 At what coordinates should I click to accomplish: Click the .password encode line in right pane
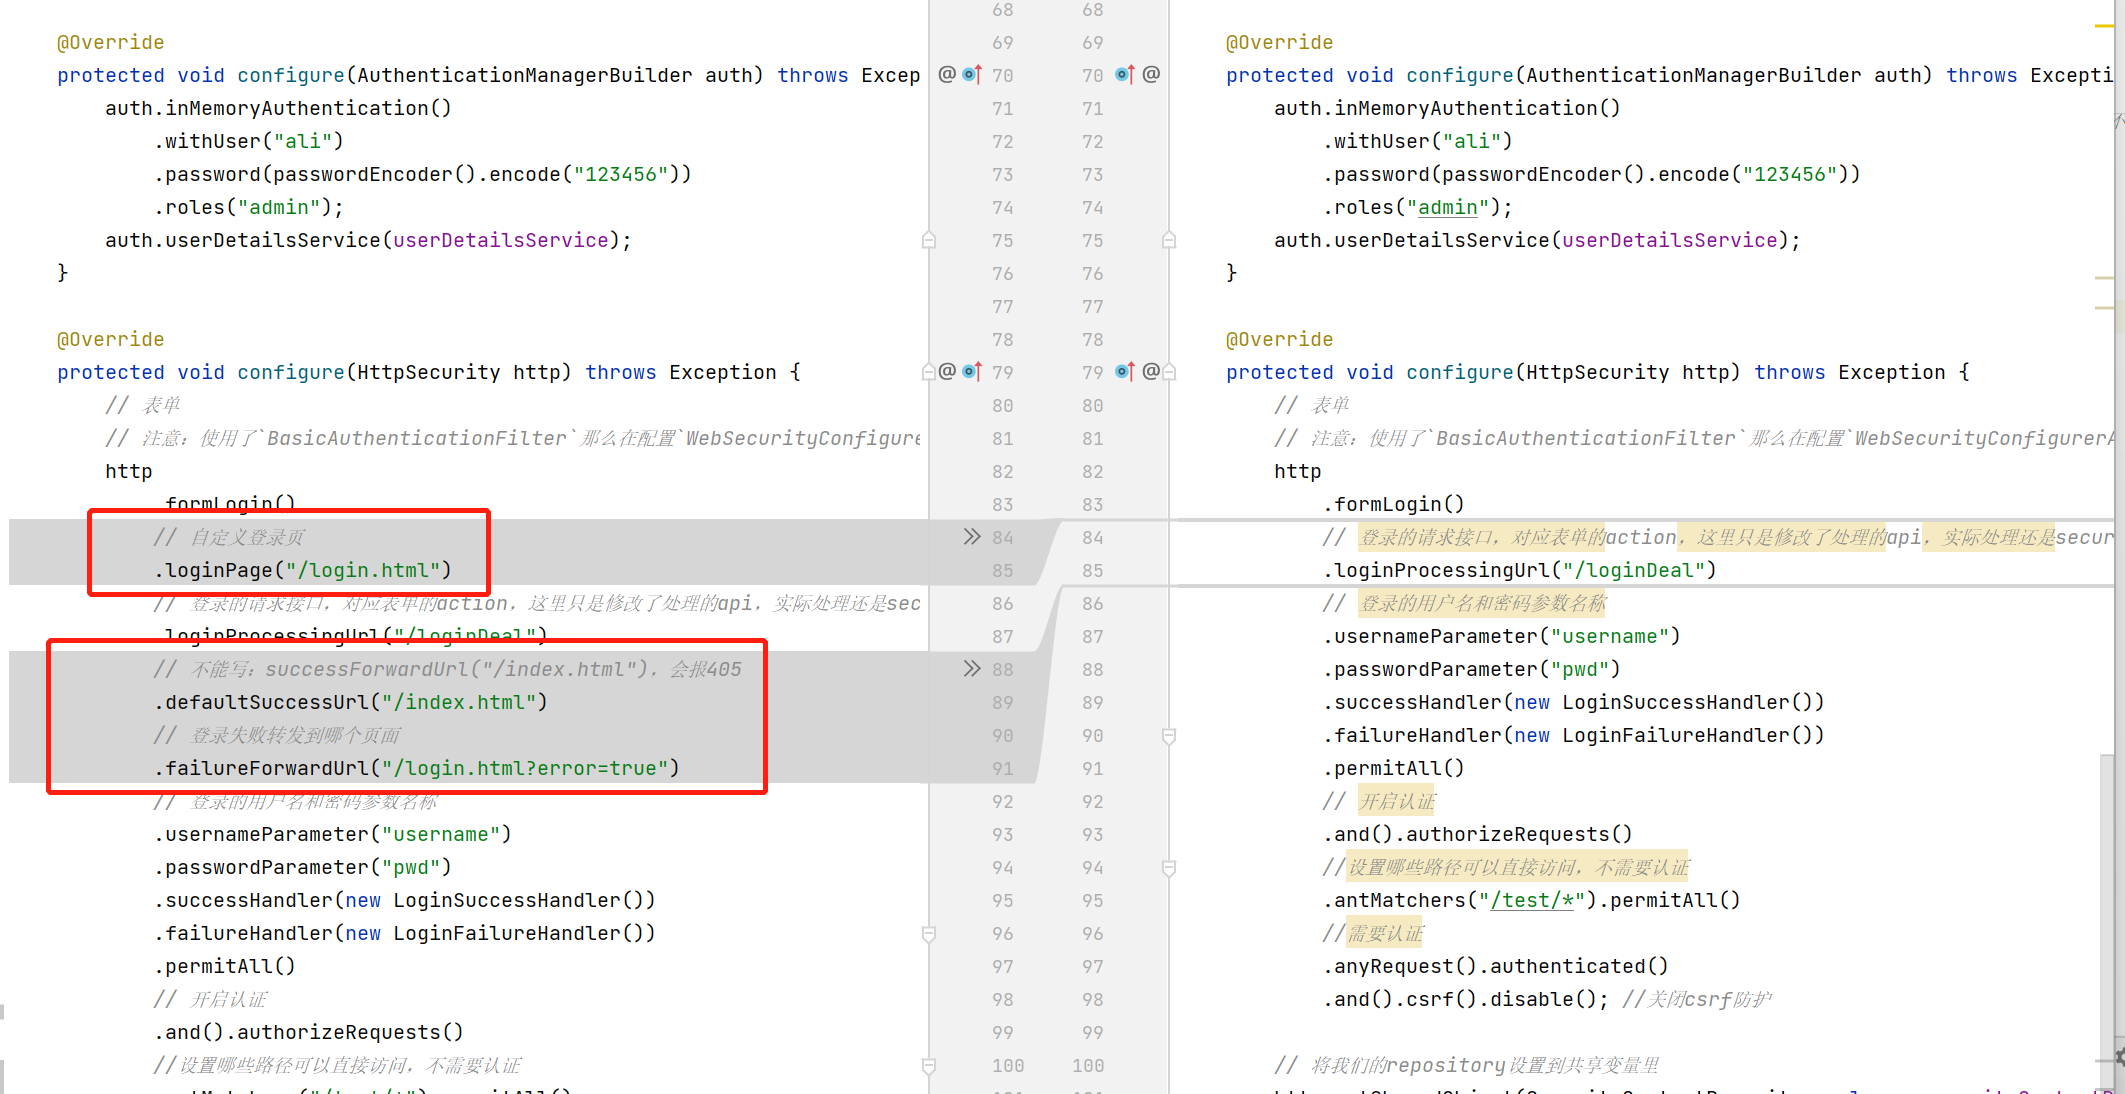1592,174
